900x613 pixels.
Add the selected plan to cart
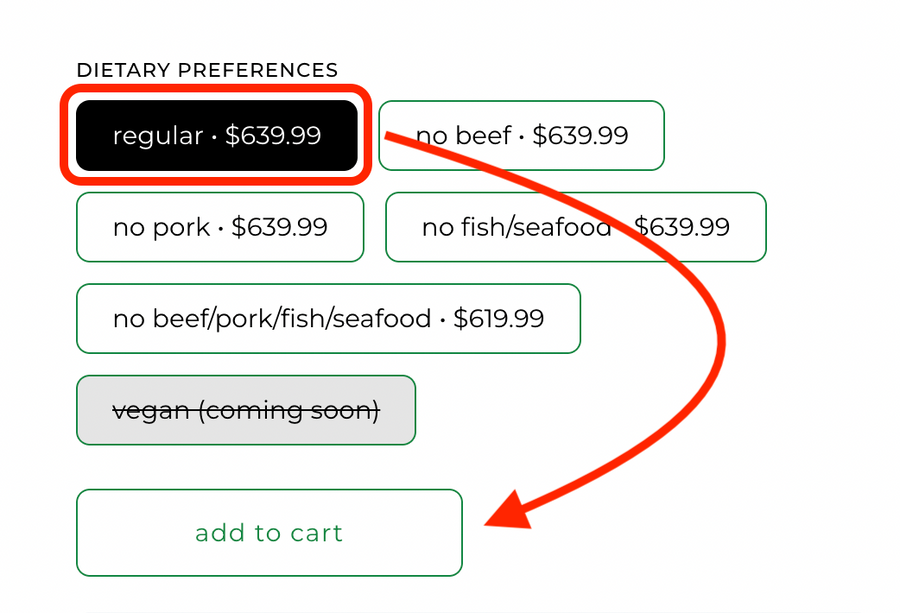(x=269, y=533)
